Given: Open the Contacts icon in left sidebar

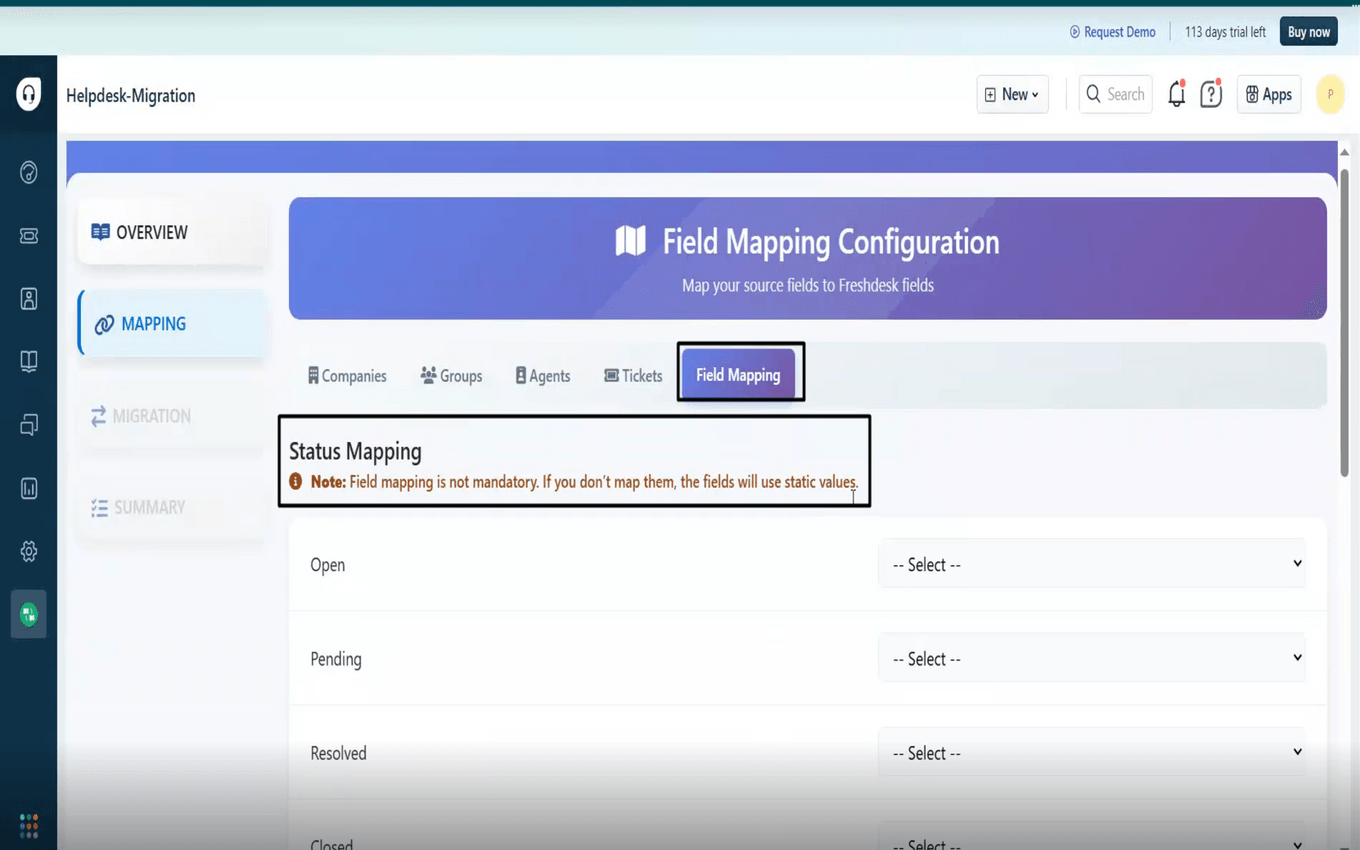Looking at the screenshot, I should 29,299.
